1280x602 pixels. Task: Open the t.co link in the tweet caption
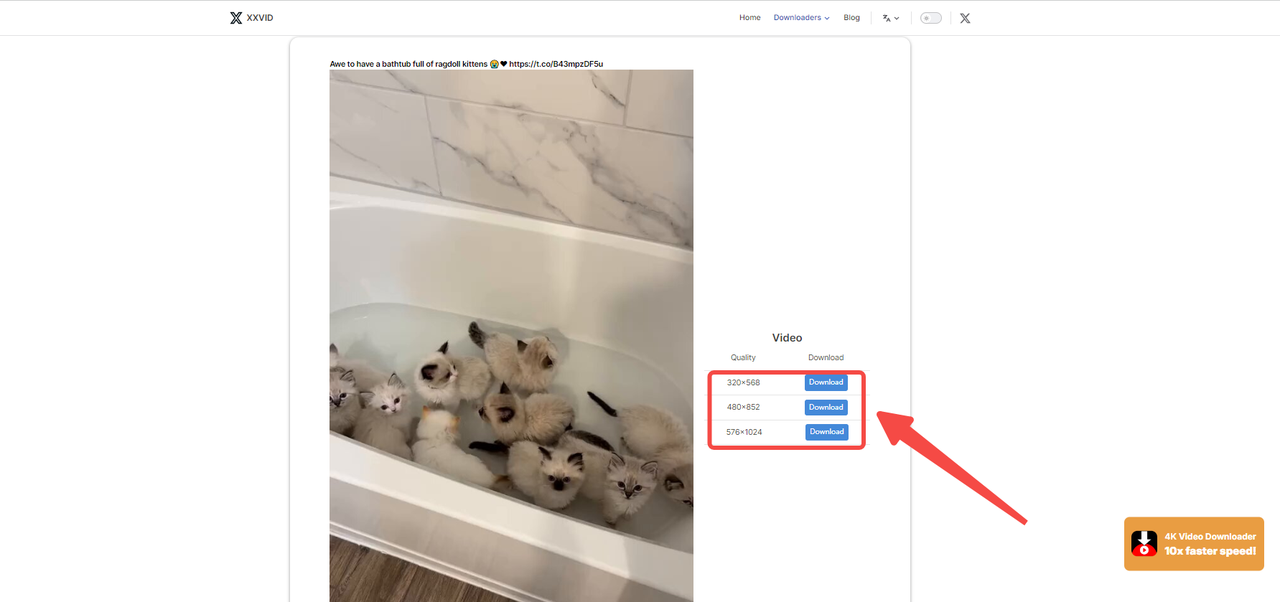[x=556, y=63]
